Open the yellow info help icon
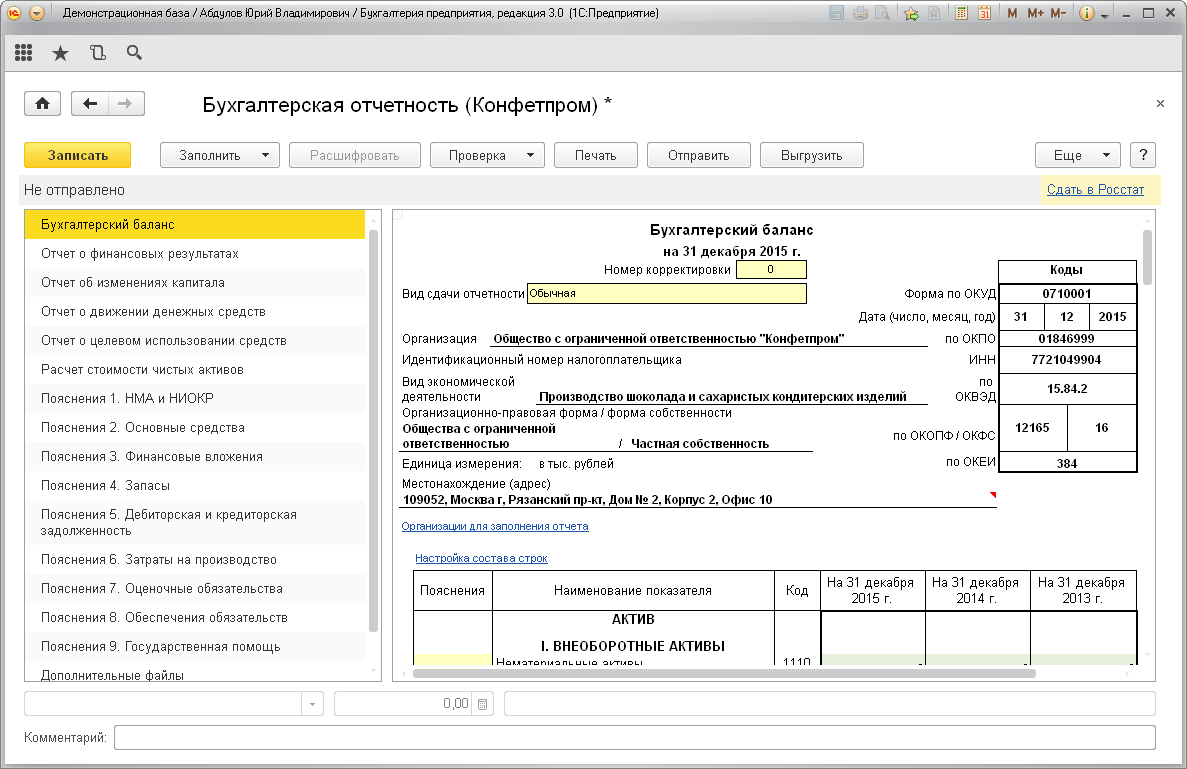Screen dimensions: 1187x769 [x=1087, y=14]
